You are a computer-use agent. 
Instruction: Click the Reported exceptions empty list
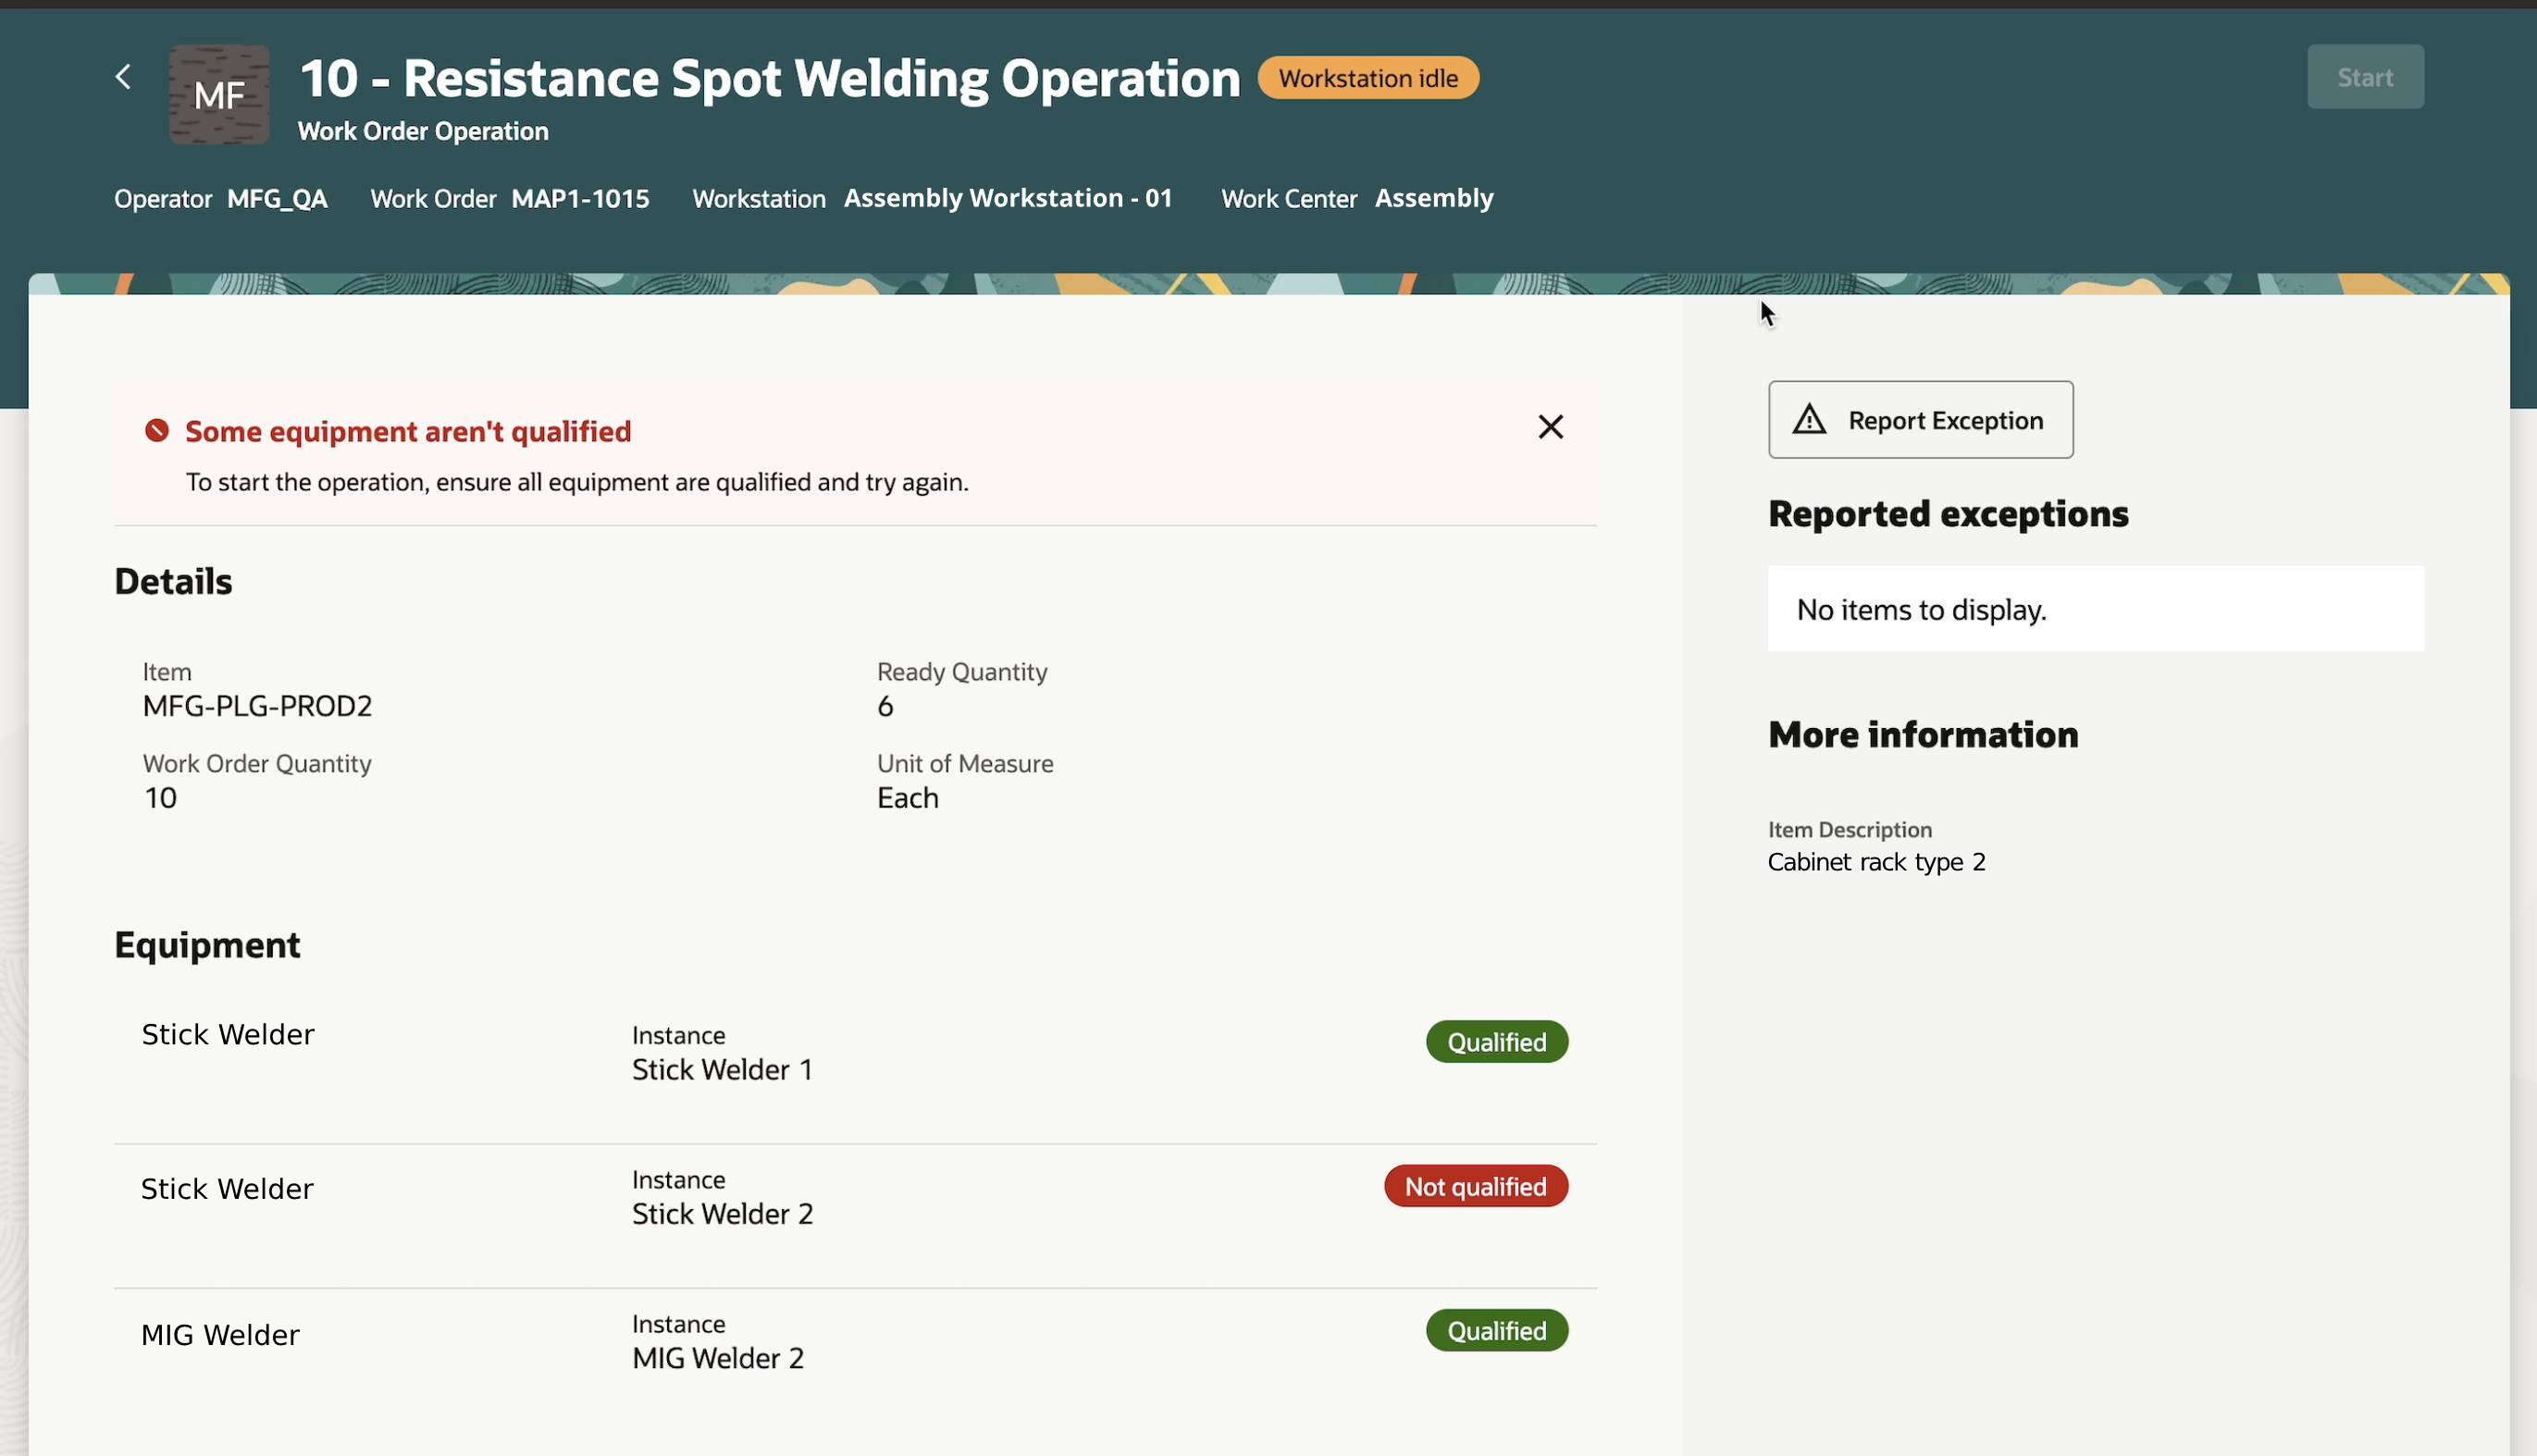[x=2094, y=610]
